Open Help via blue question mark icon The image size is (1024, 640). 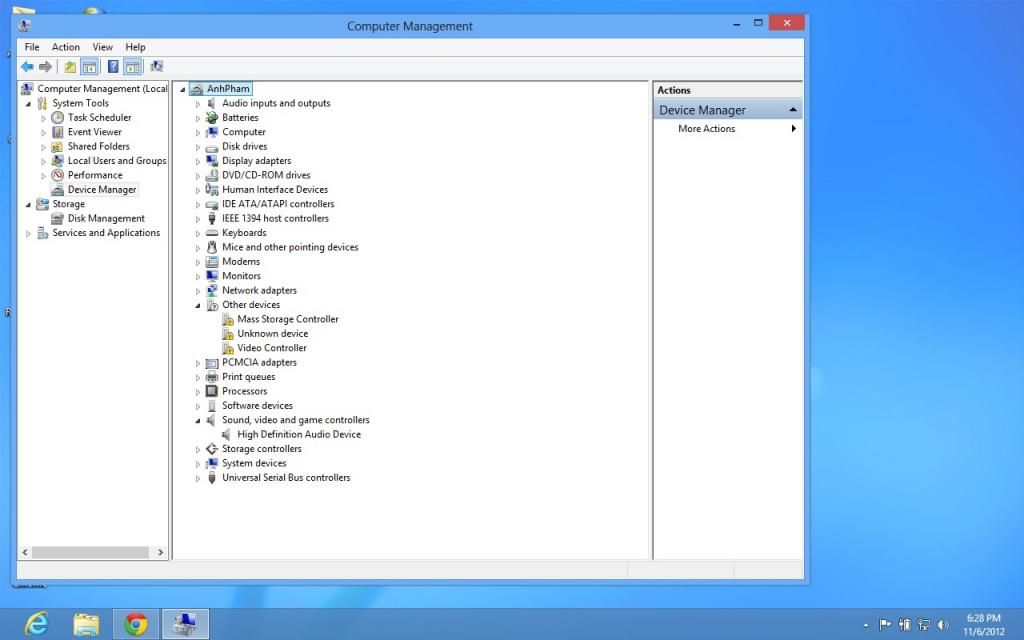(113, 67)
